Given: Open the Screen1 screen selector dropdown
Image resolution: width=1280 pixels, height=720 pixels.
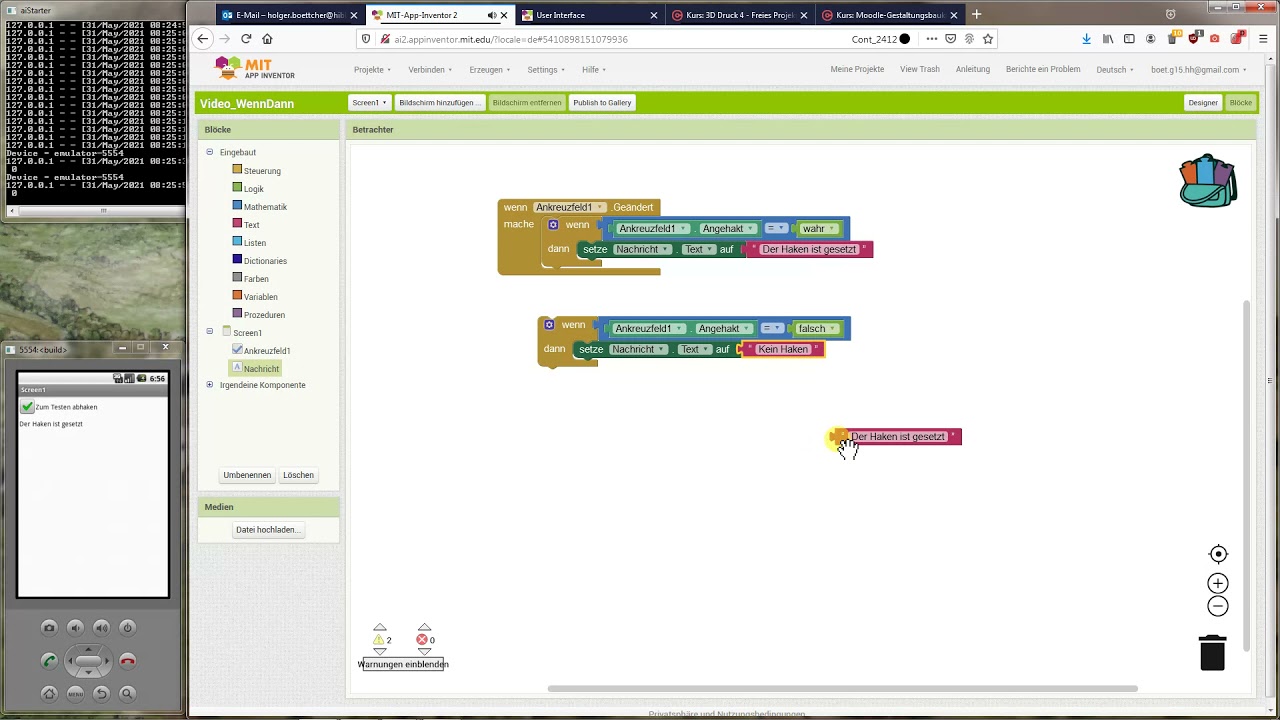Looking at the screenshot, I should pos(369,103).
